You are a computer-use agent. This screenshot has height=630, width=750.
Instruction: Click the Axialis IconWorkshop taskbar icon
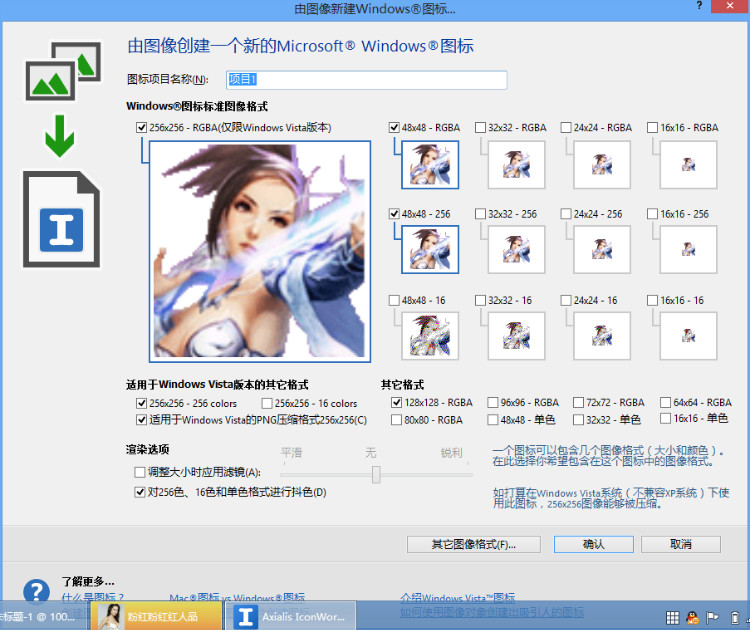(x=291, y=616)
